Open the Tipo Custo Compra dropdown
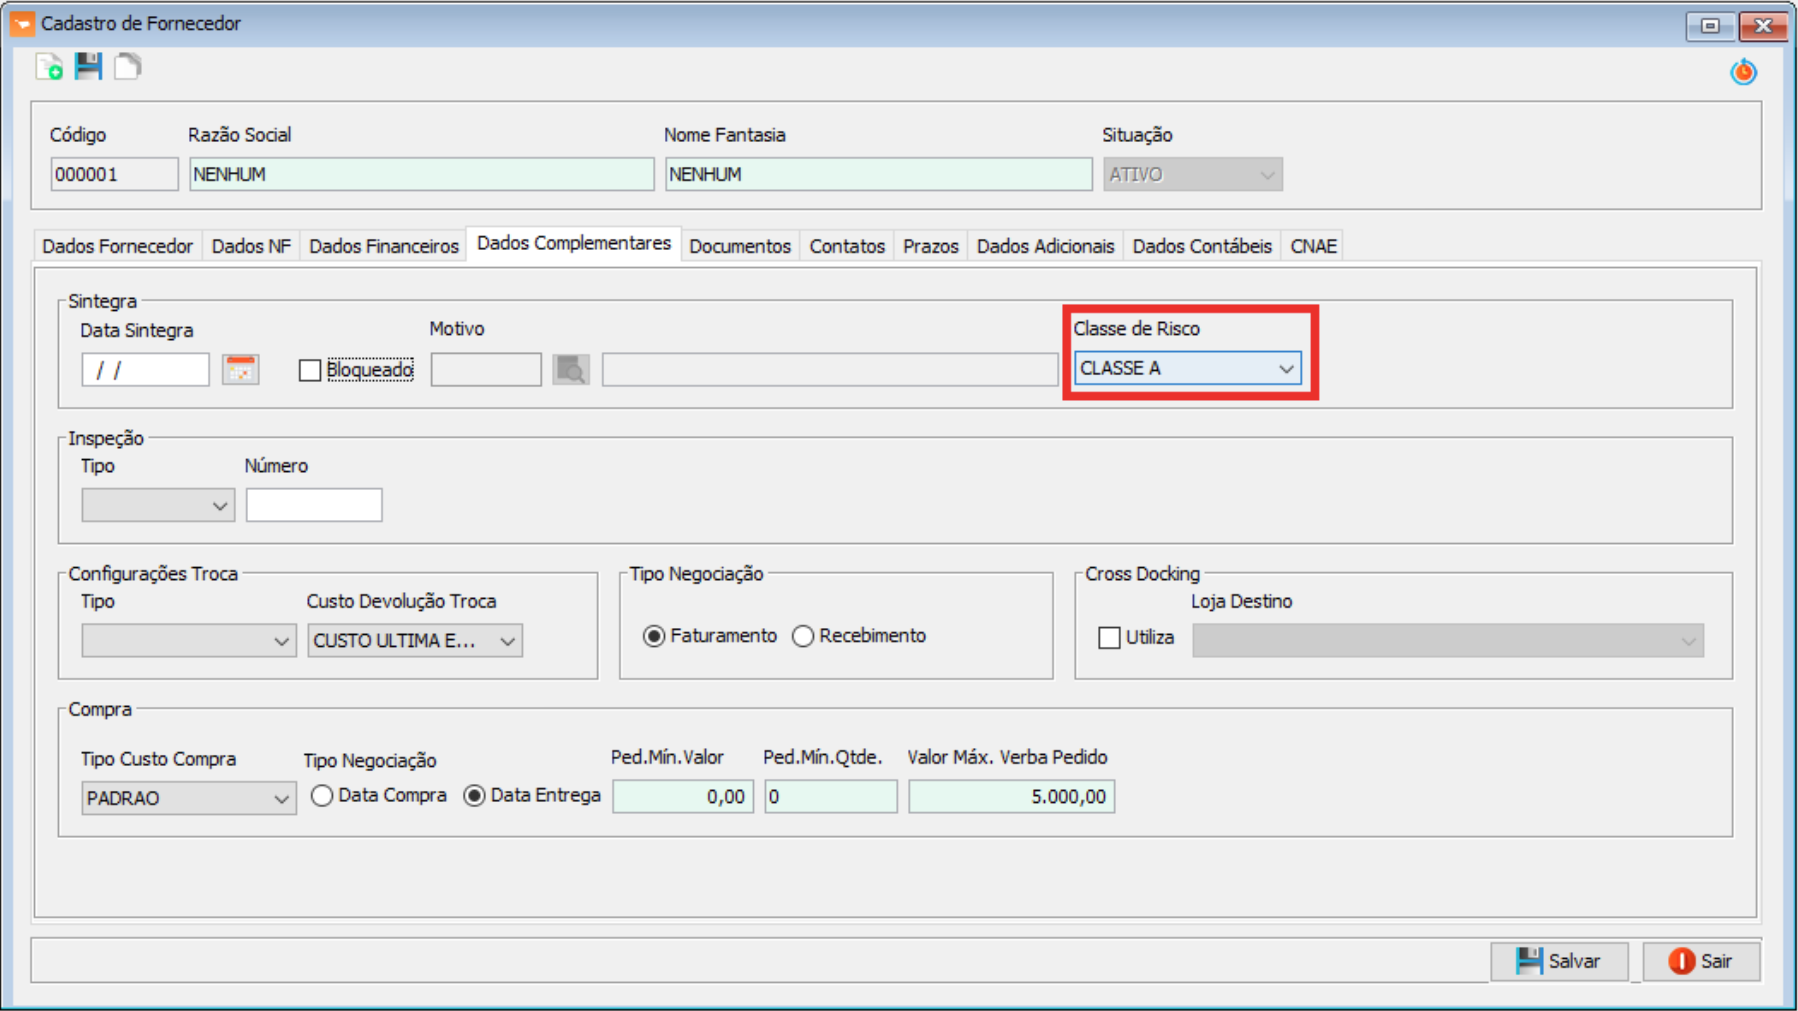The width and height of the screenshot is (1798, 1011). (281, 799)
